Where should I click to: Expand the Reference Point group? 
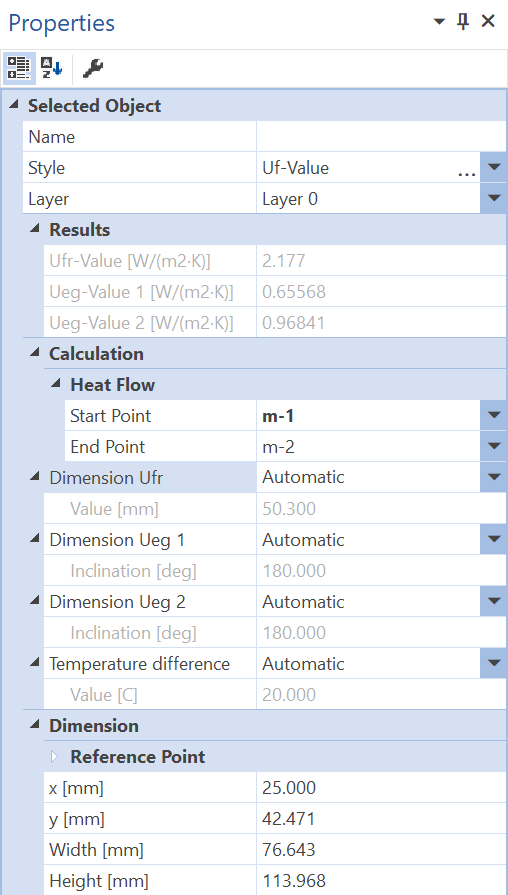55,757
